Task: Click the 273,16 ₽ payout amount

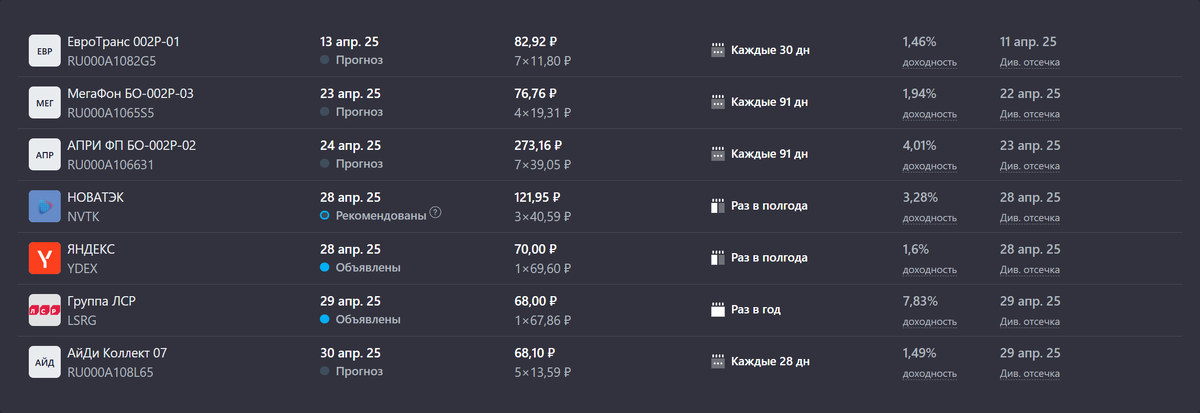Action: (x=537, y=146)
